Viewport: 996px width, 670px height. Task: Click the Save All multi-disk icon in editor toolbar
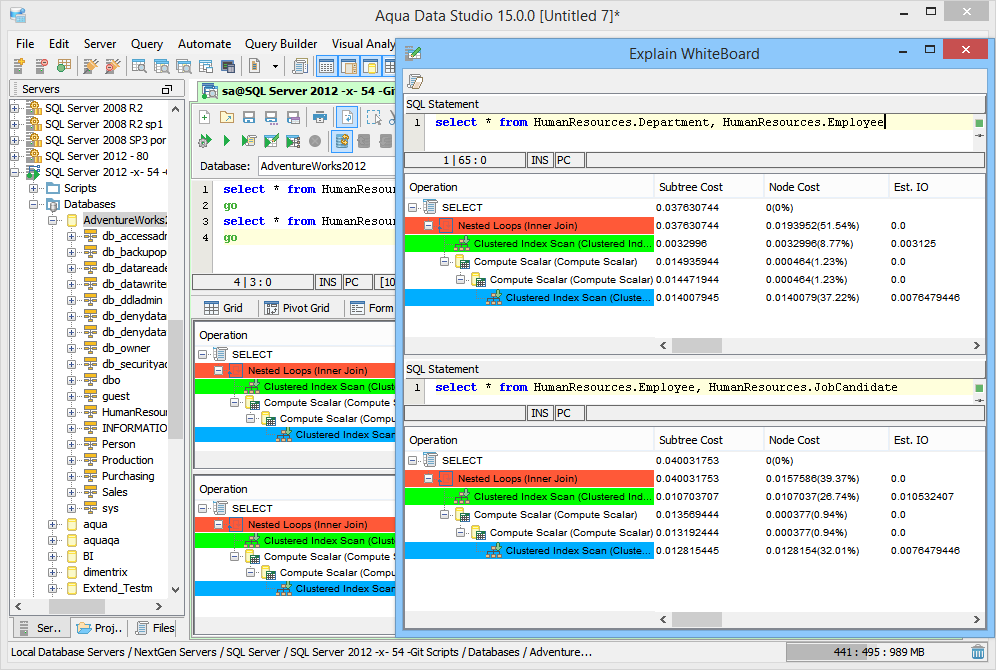[293, 117]
